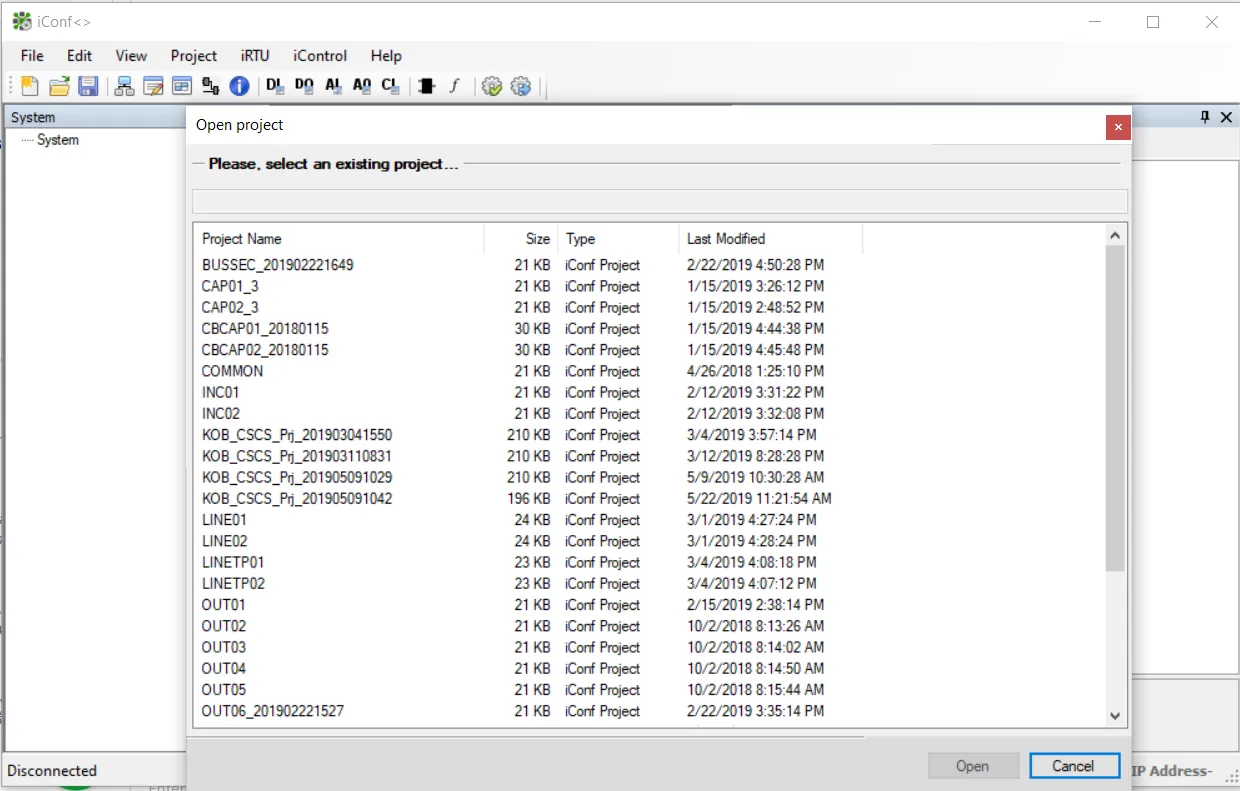
Task: Select project LINETP02
Action: point(233,583)
